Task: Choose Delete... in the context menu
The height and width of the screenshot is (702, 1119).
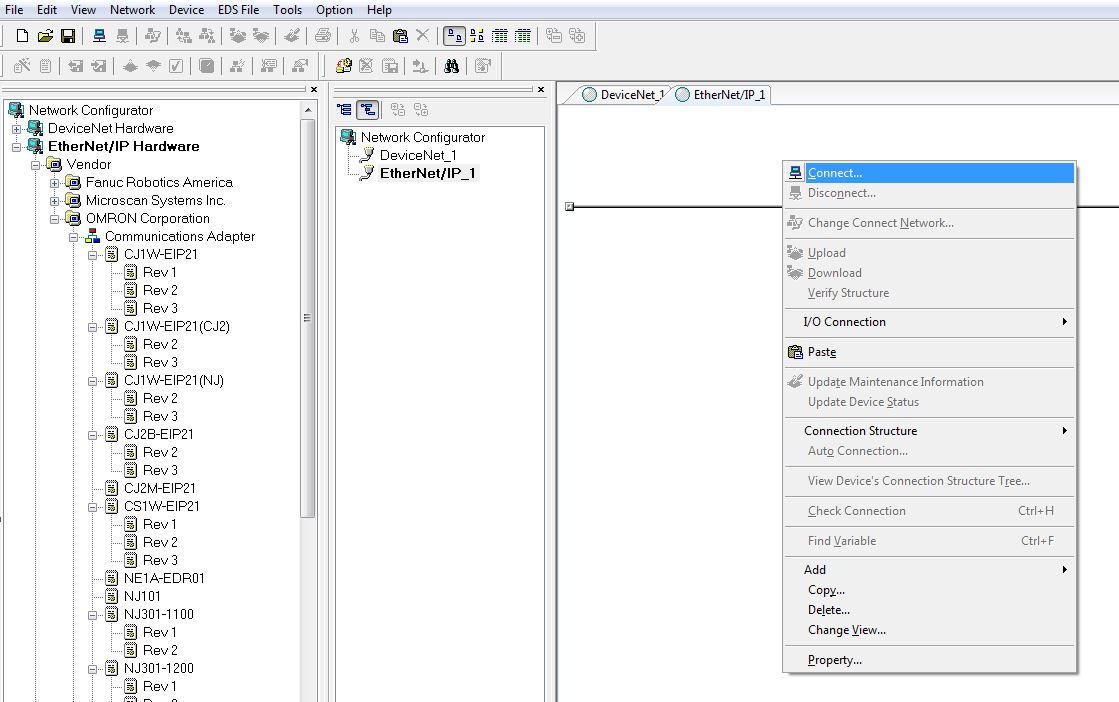Action: (x=929, y=610)
